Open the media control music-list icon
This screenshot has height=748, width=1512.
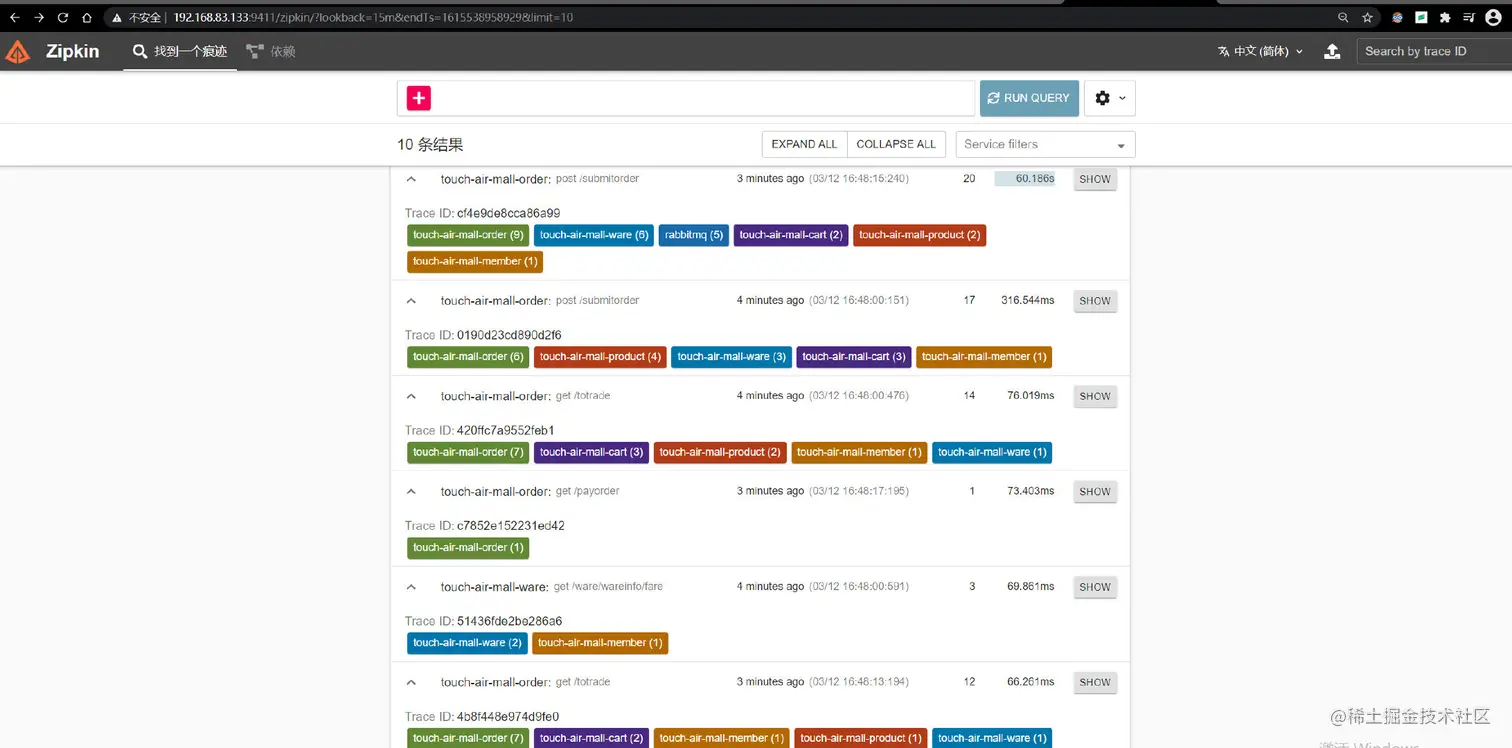point(1469,17)
